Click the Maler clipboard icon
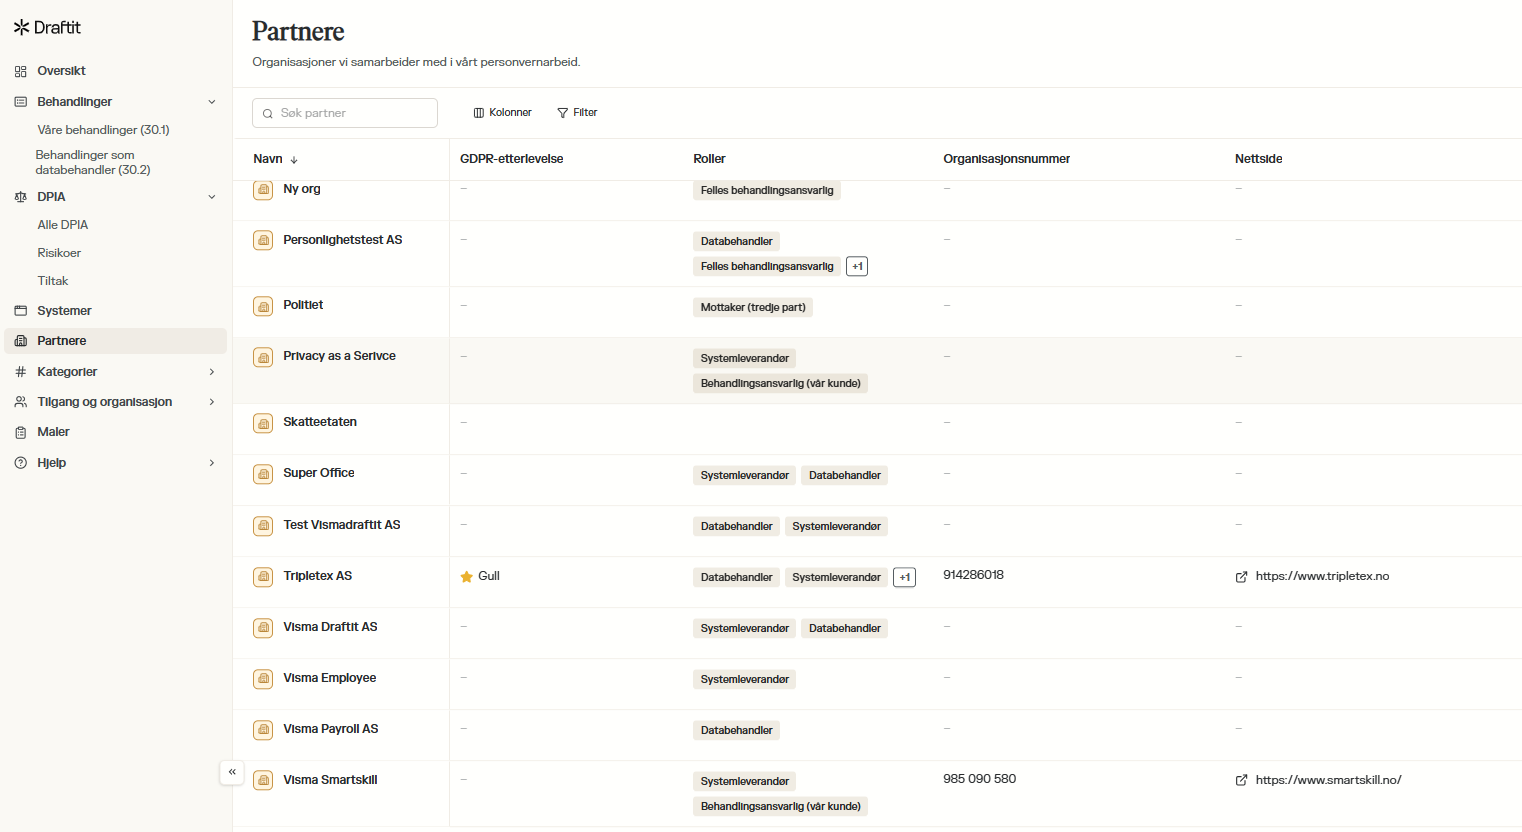 tap(20, 432)
